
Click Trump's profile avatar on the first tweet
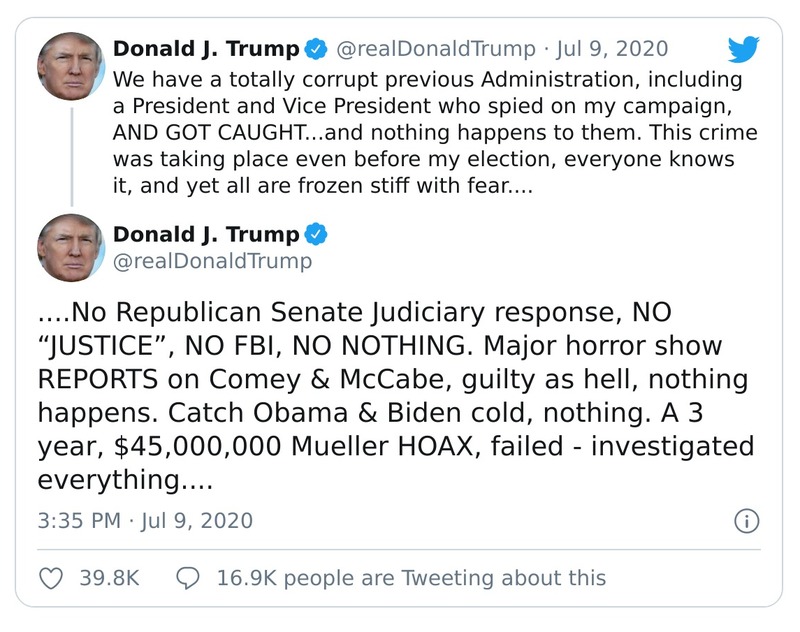(x=71, y=63)
